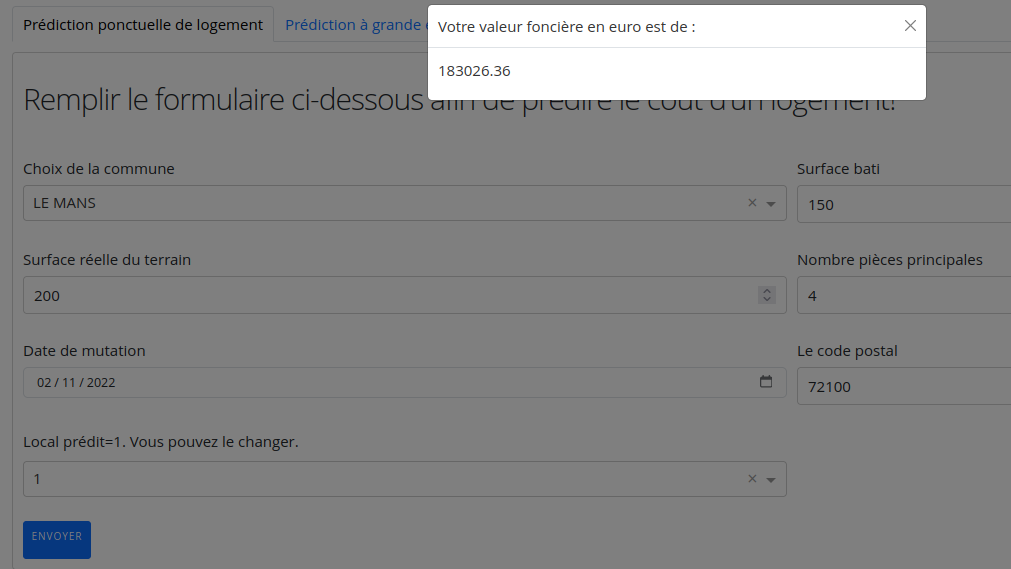Click the LE MANS commune combo box
This screenshot has width=1011, height=569.
[x=380, y=203]
